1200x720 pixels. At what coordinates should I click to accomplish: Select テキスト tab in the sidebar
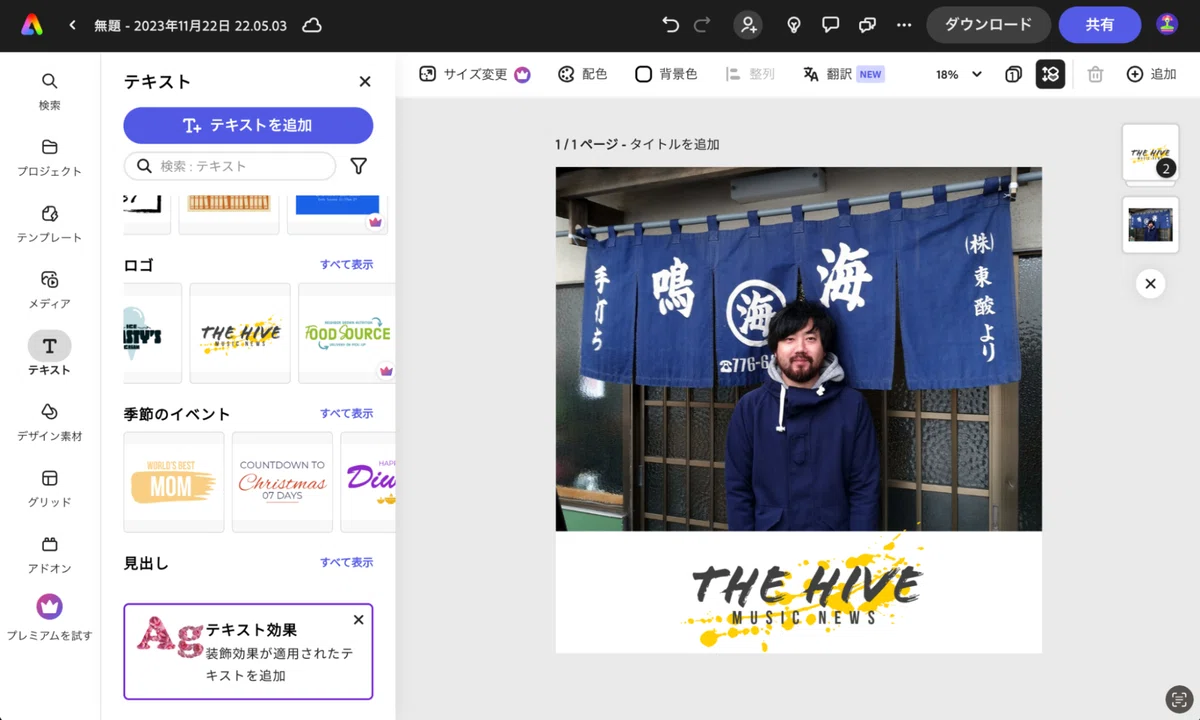[49, 354]
